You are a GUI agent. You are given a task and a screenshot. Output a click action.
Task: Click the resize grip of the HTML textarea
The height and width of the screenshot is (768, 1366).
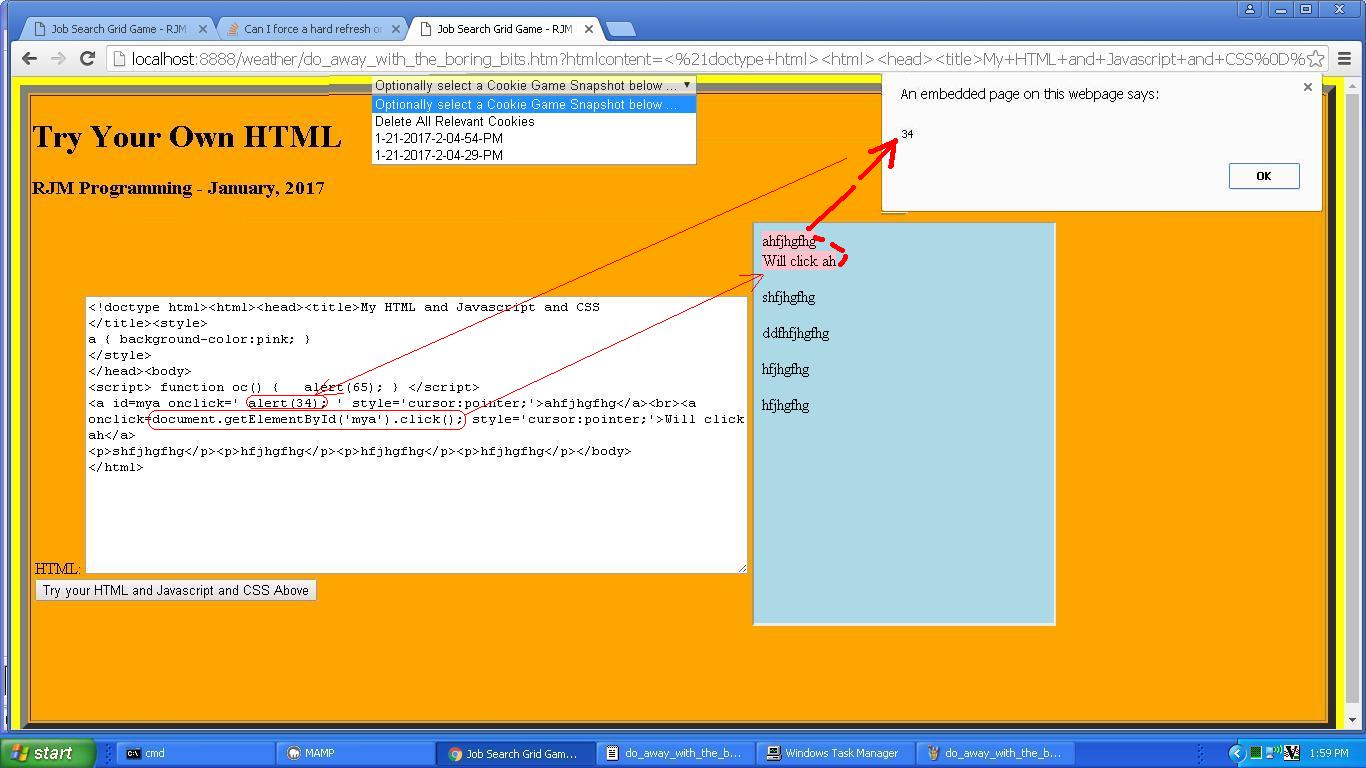click(742, 568)
